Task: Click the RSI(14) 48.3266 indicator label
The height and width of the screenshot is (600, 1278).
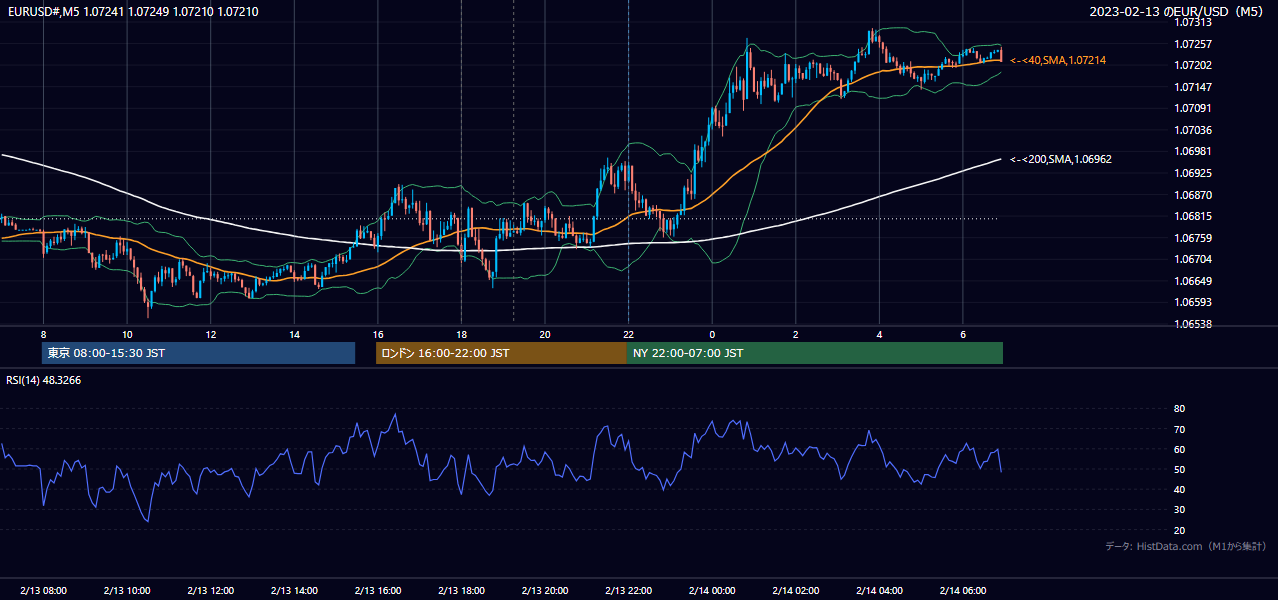Action: pos(44,380)
